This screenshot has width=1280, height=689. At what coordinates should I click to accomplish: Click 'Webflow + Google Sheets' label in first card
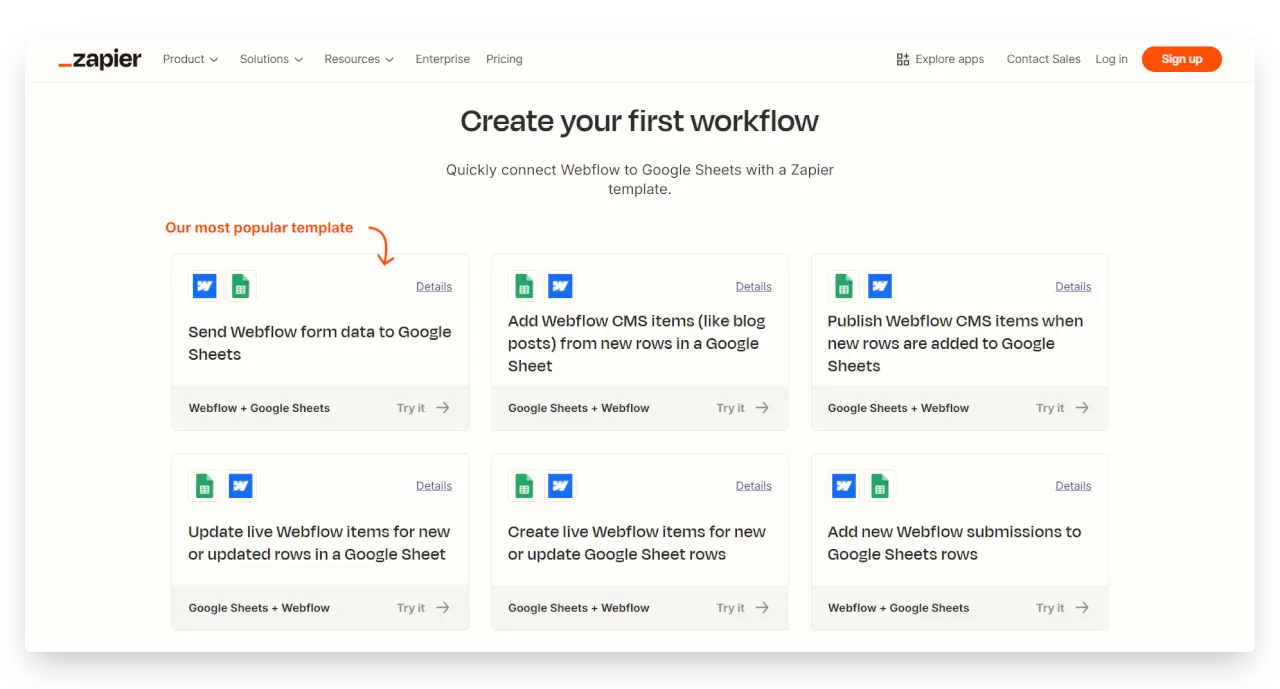[259, 408]
